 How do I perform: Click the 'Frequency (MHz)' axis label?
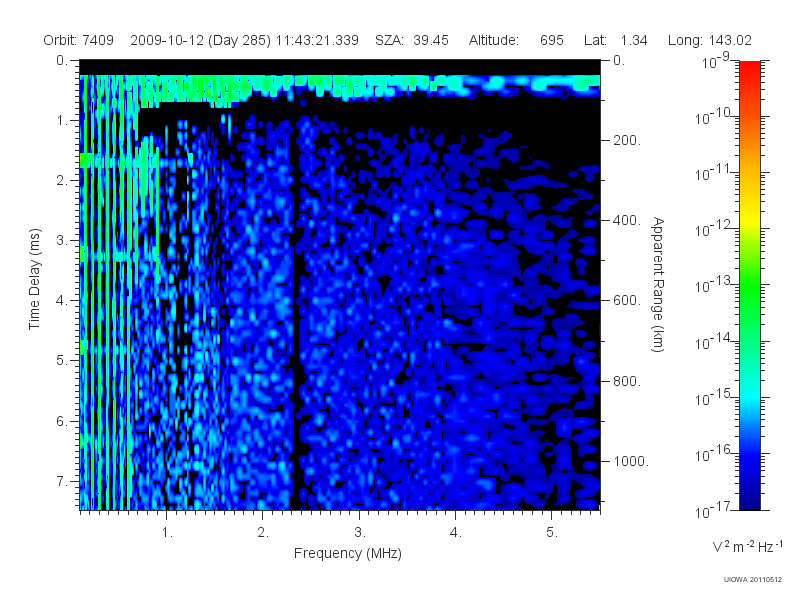point(348,553)
